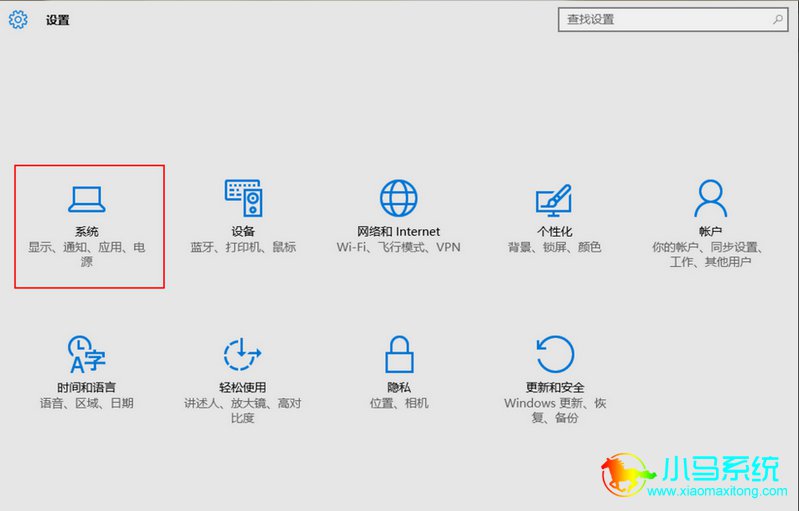
Task: Click the 讲述人、放大镜、高对比度 description
Action: 243,410
